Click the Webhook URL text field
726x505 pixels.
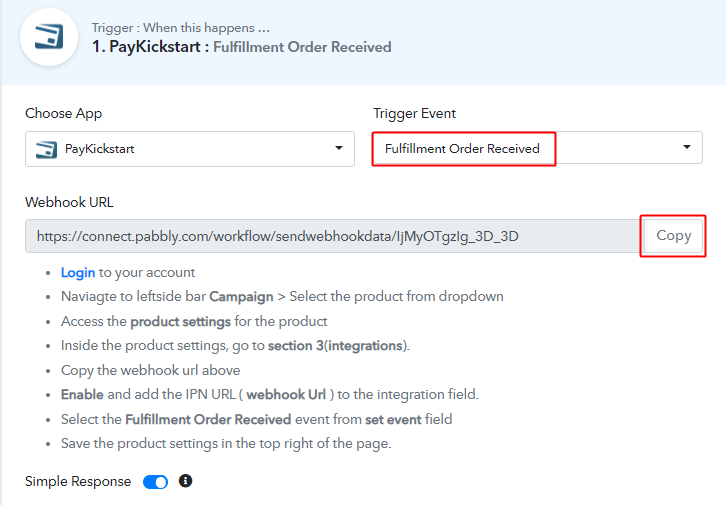334,236
